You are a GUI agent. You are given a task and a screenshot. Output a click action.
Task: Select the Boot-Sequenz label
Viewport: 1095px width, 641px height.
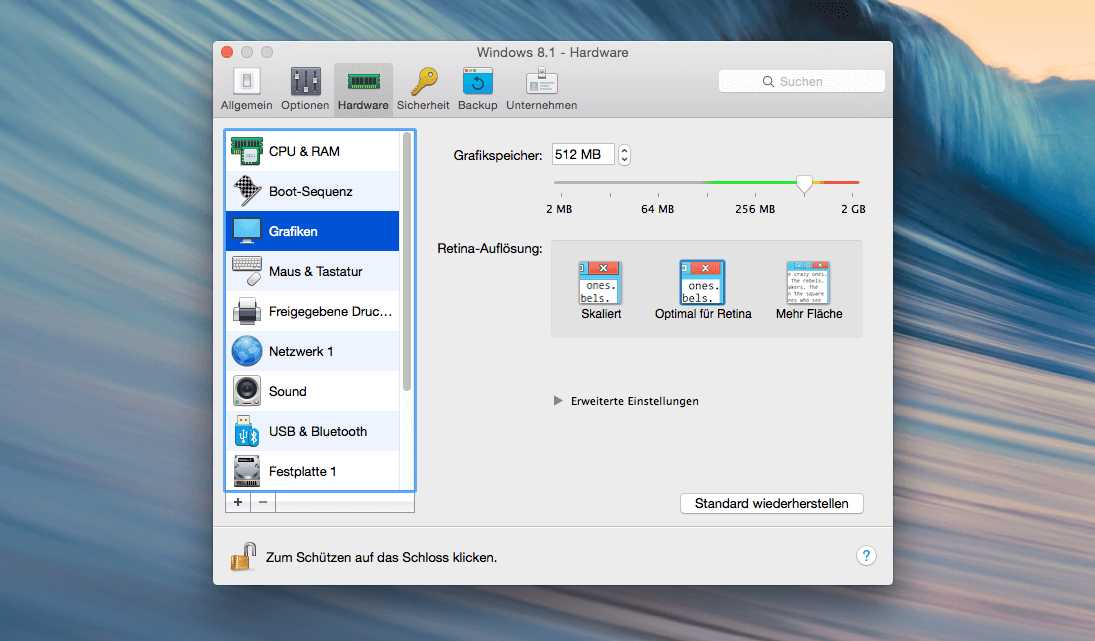[x=311, y=191]
